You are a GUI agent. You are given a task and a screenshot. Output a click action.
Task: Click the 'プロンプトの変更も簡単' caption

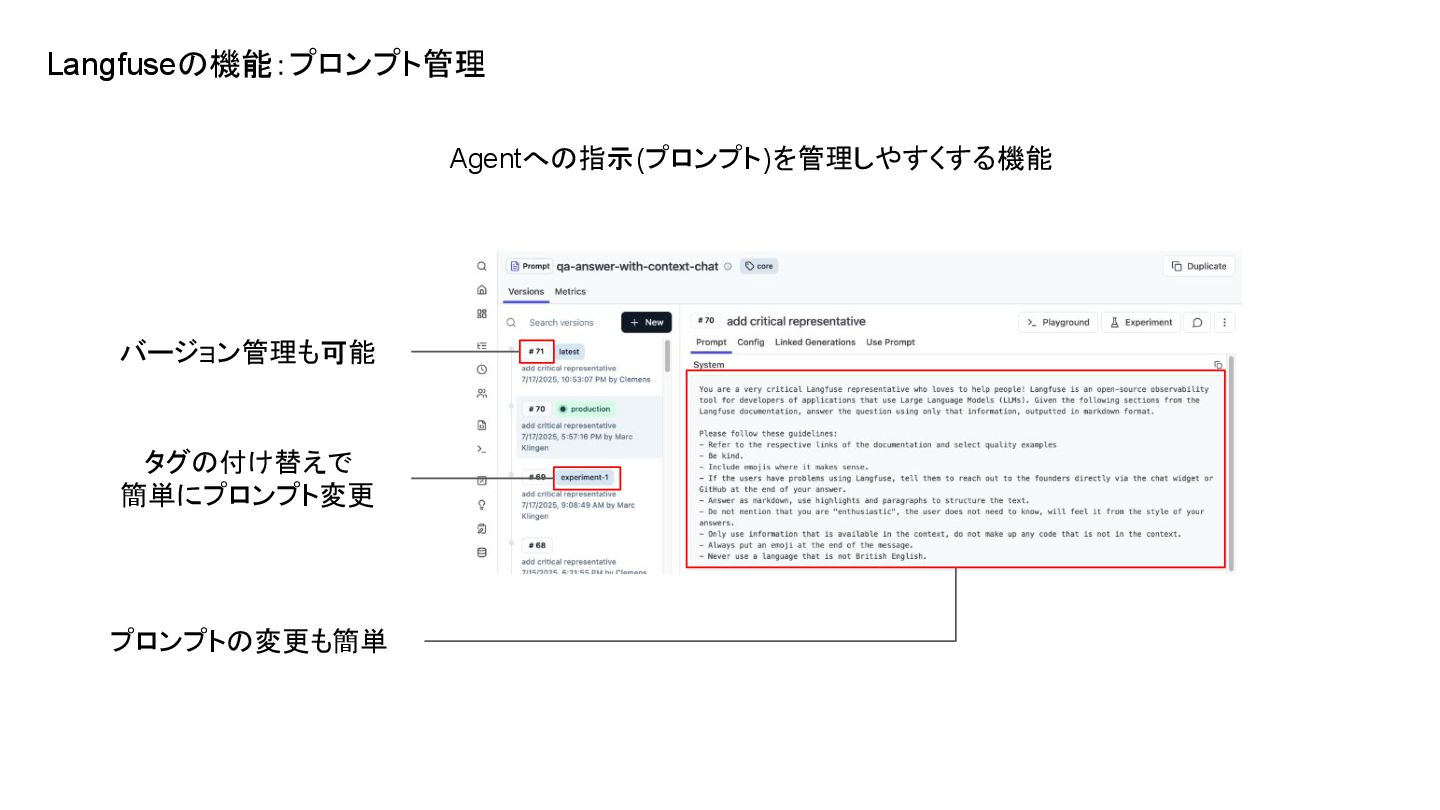coord(248,641)
